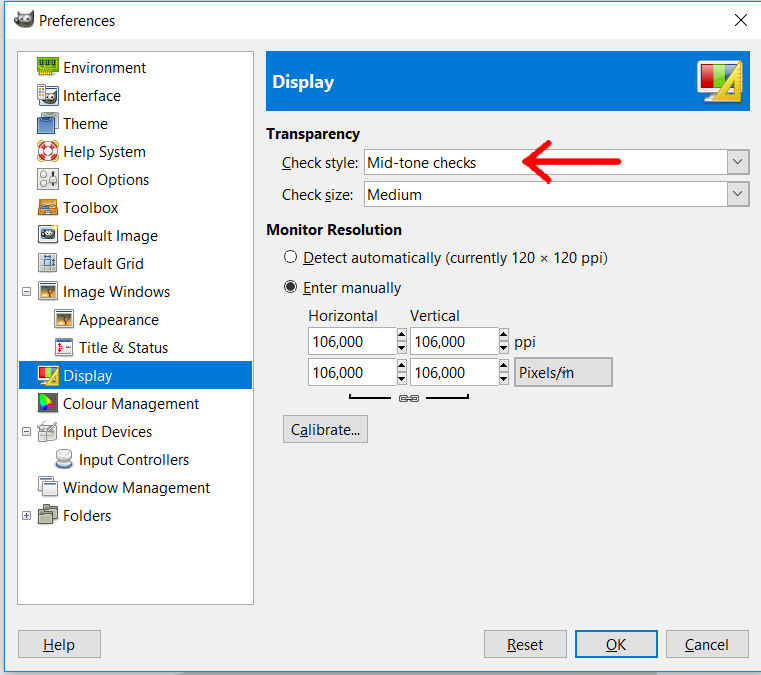This screenshot has height=675, width=761.
Task: Click the Tool Options icon
Action: pyautogui.click(x=48, y=180)
